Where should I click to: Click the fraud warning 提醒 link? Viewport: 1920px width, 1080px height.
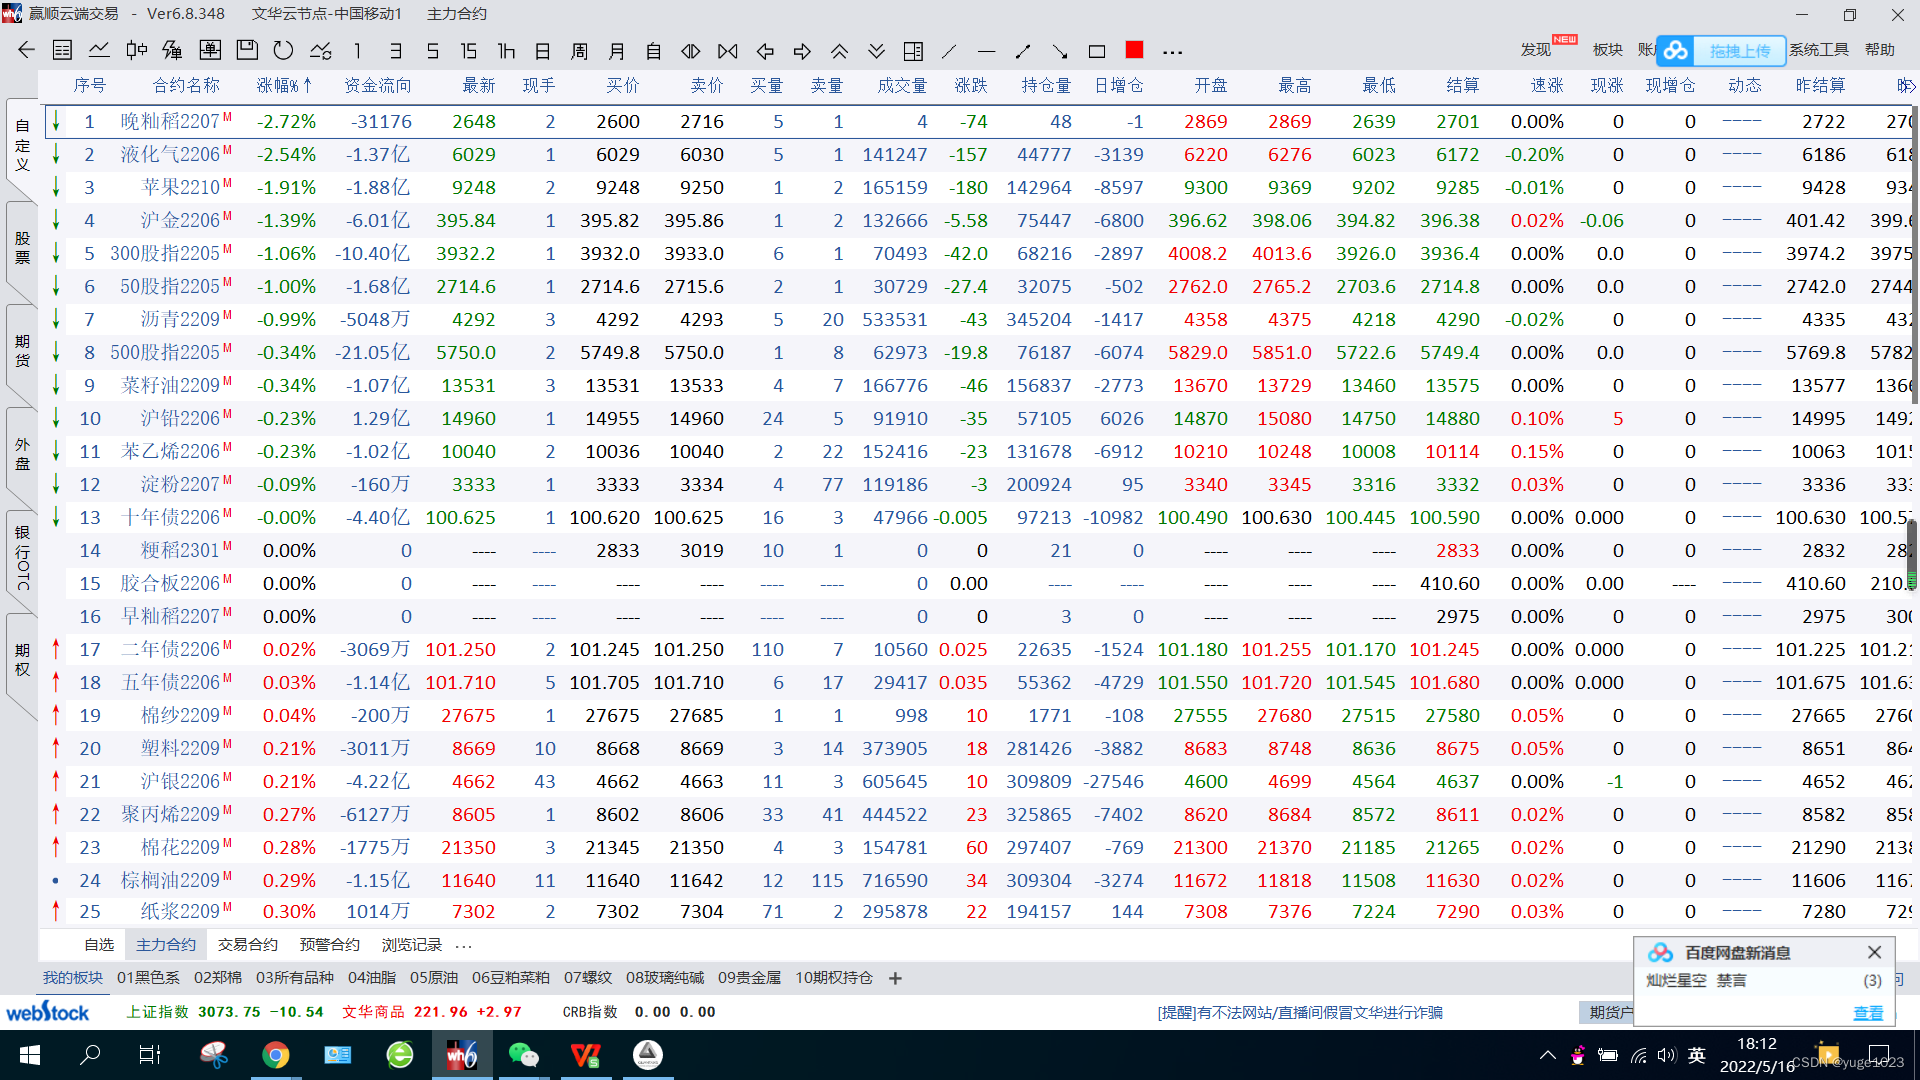1300,1013
